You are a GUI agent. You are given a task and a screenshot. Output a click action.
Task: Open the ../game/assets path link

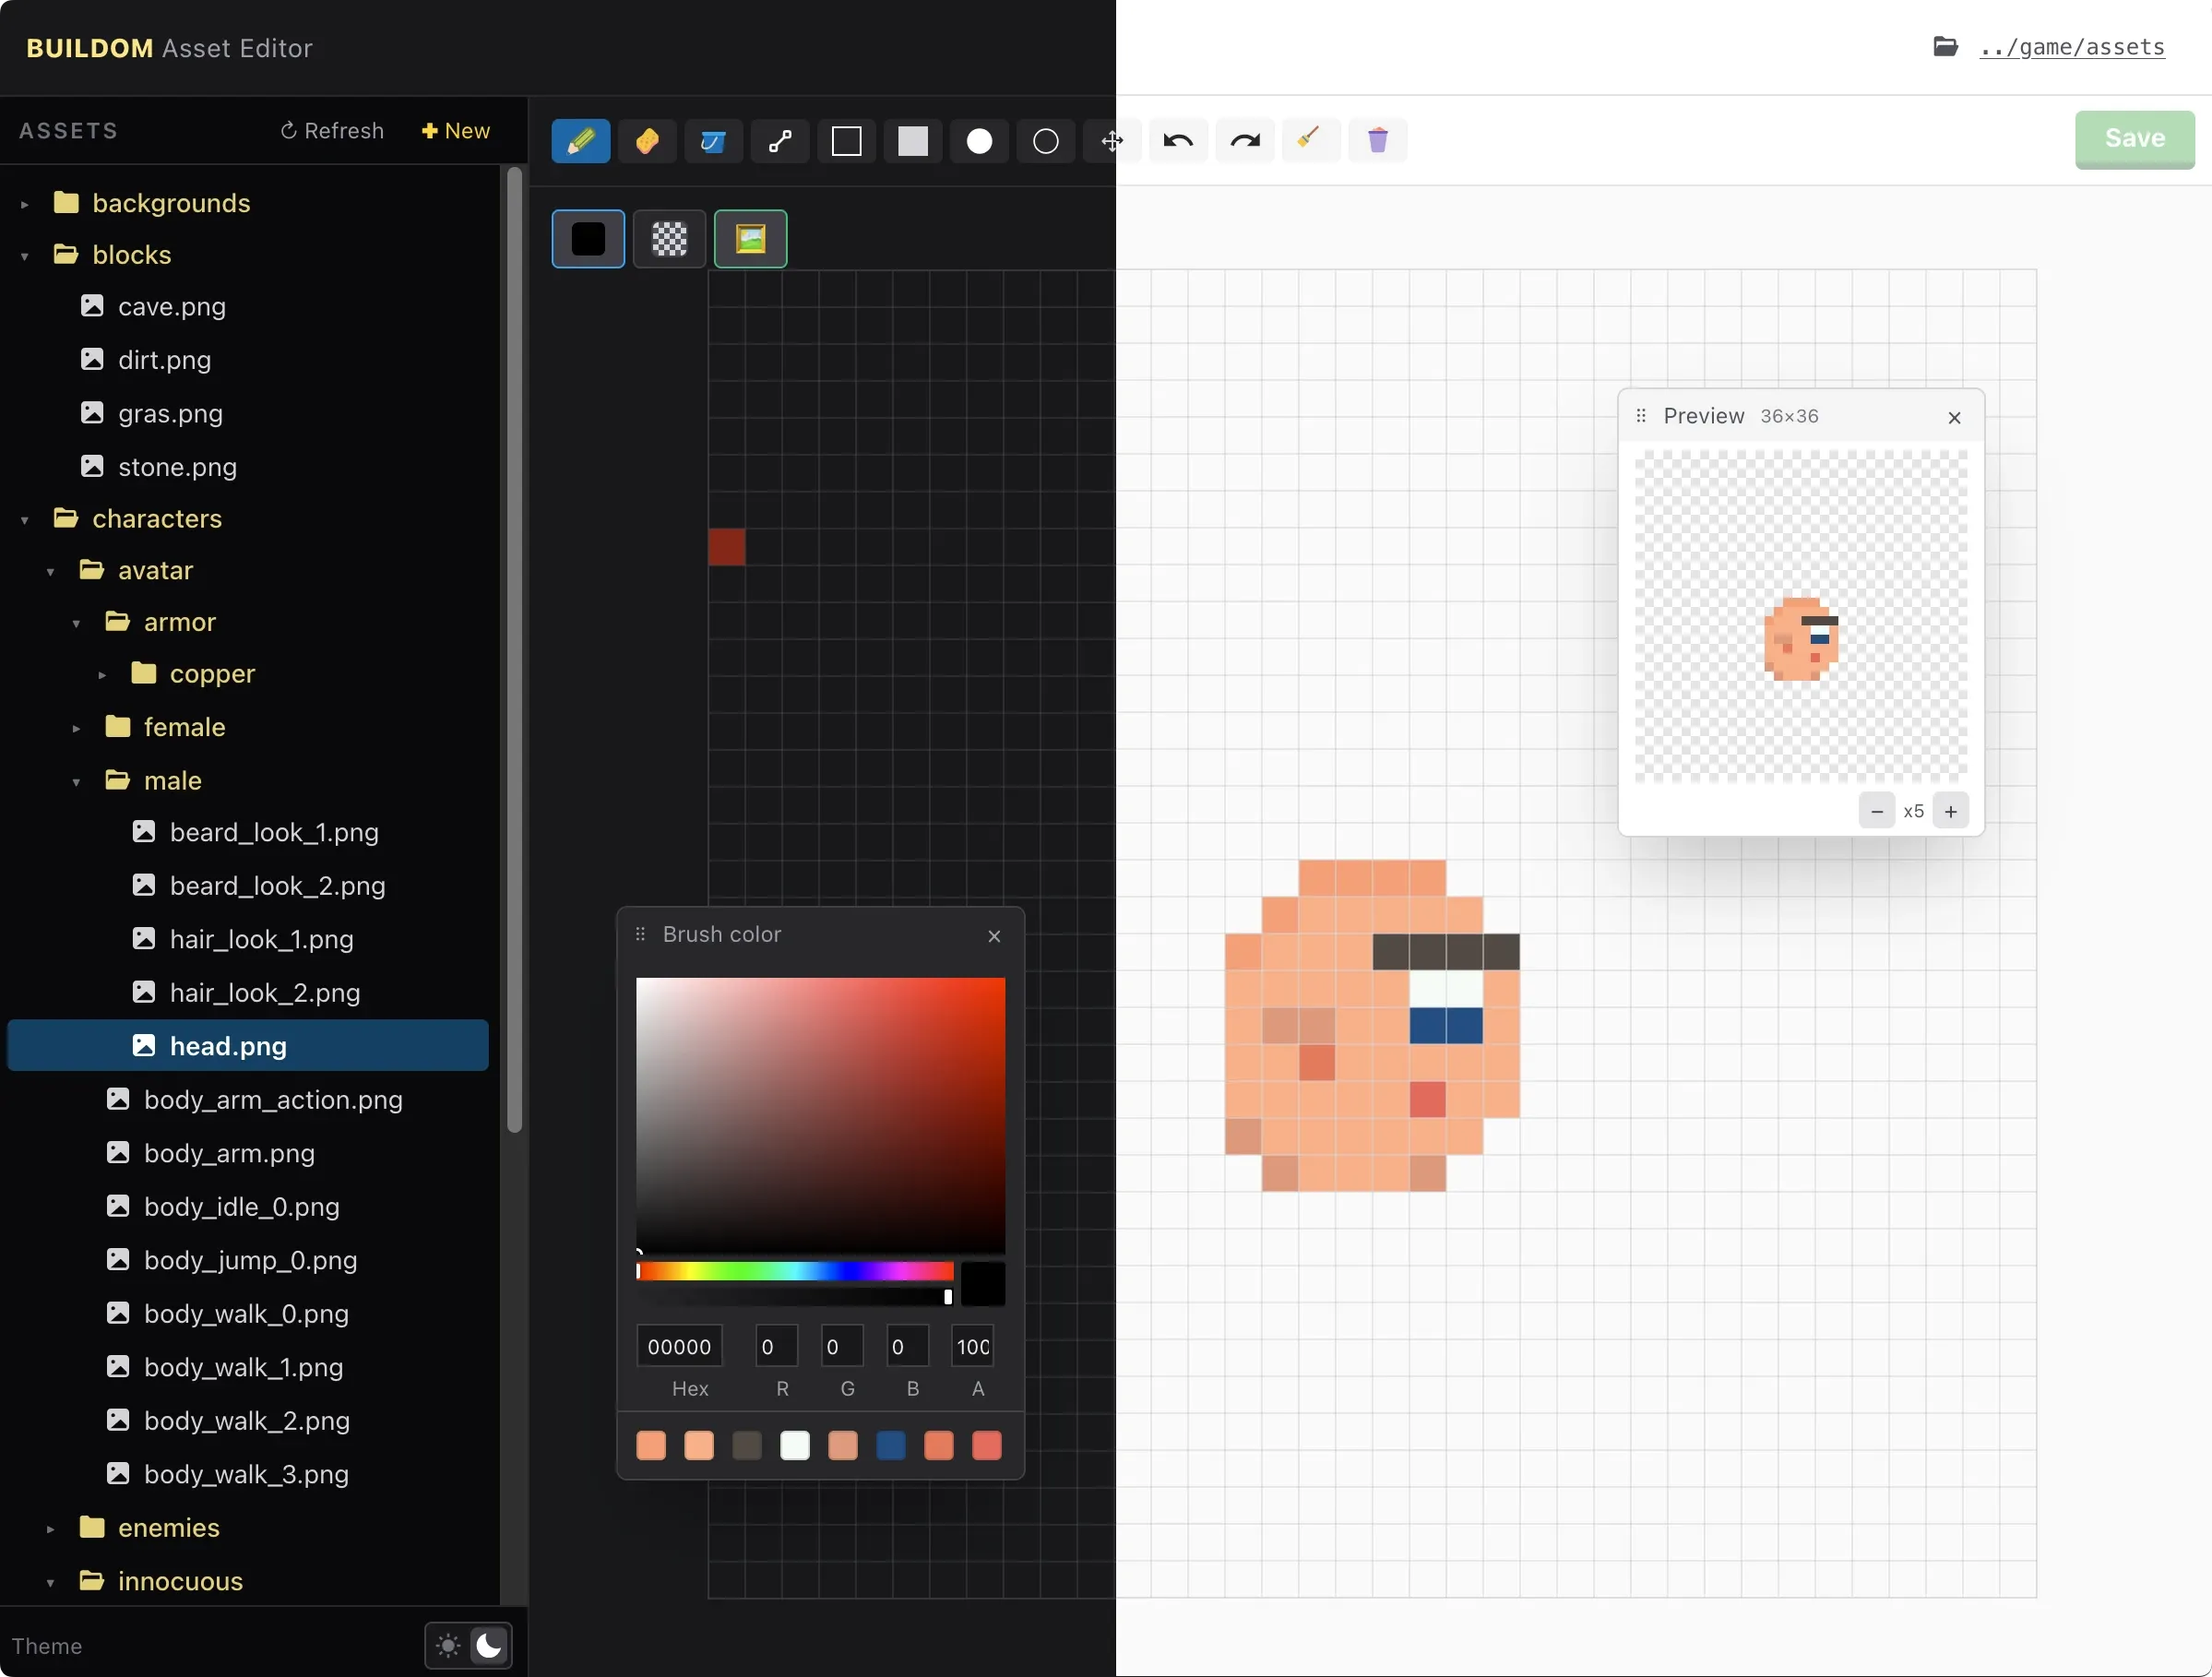click(x=2072, y=47)
